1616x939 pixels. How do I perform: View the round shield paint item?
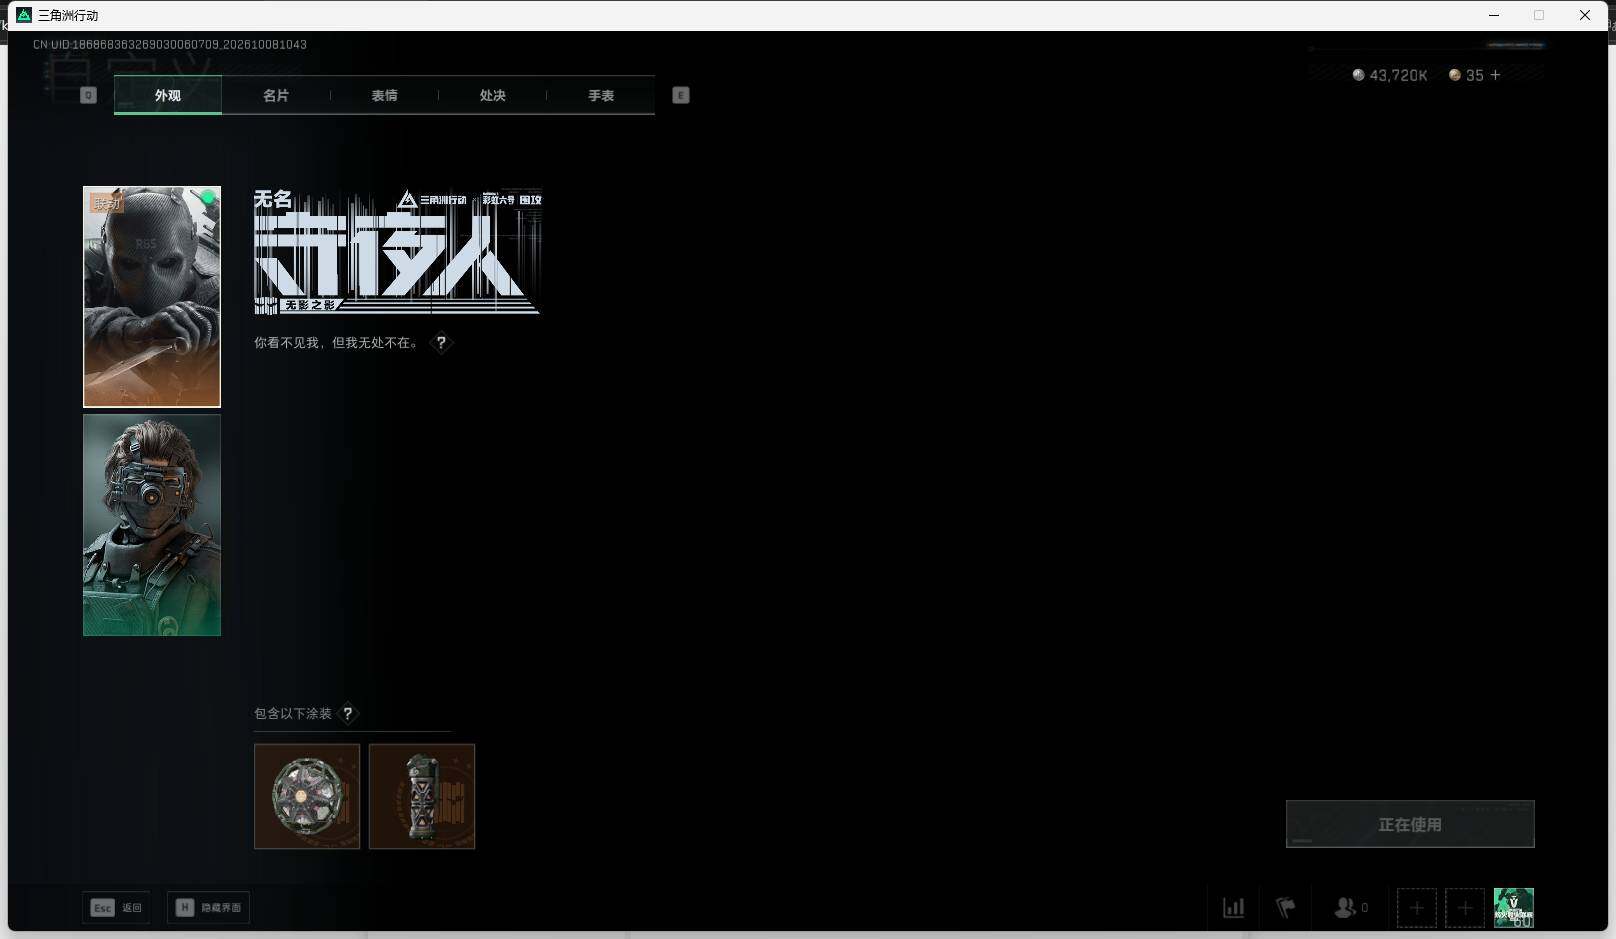click(x=307, y=796)
